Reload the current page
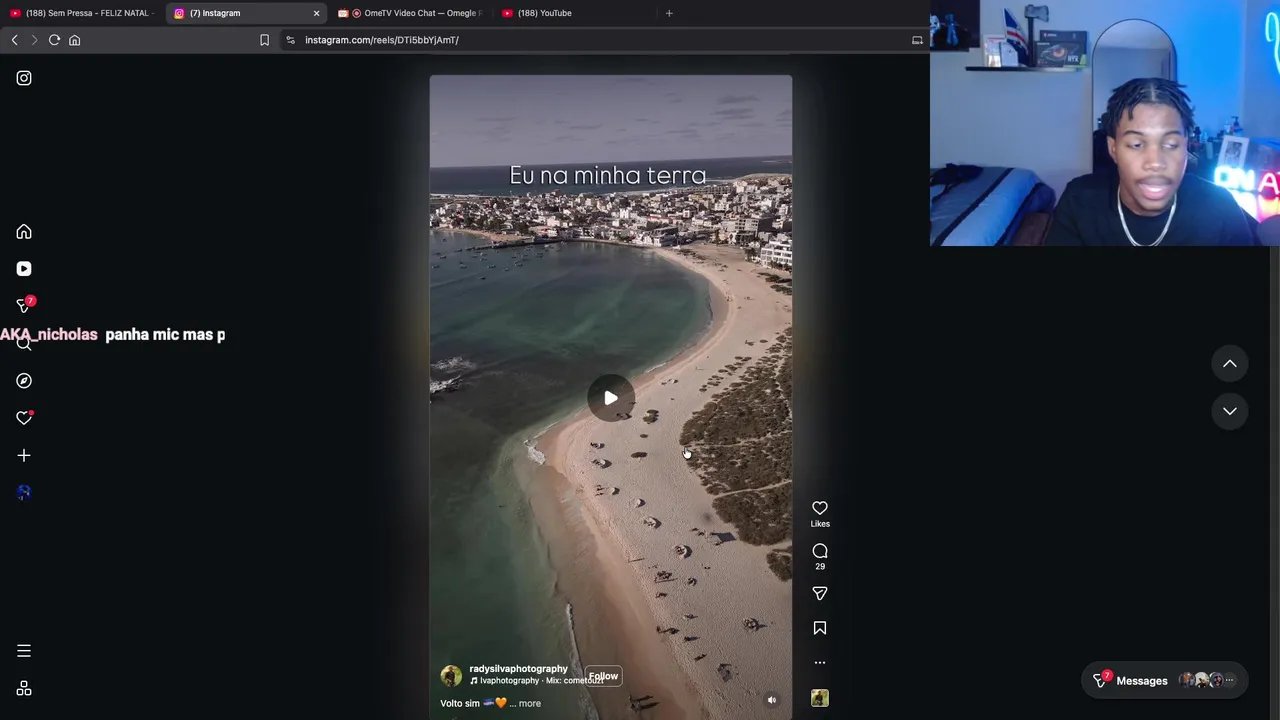 pyautogui.click(x=54, y=40)
